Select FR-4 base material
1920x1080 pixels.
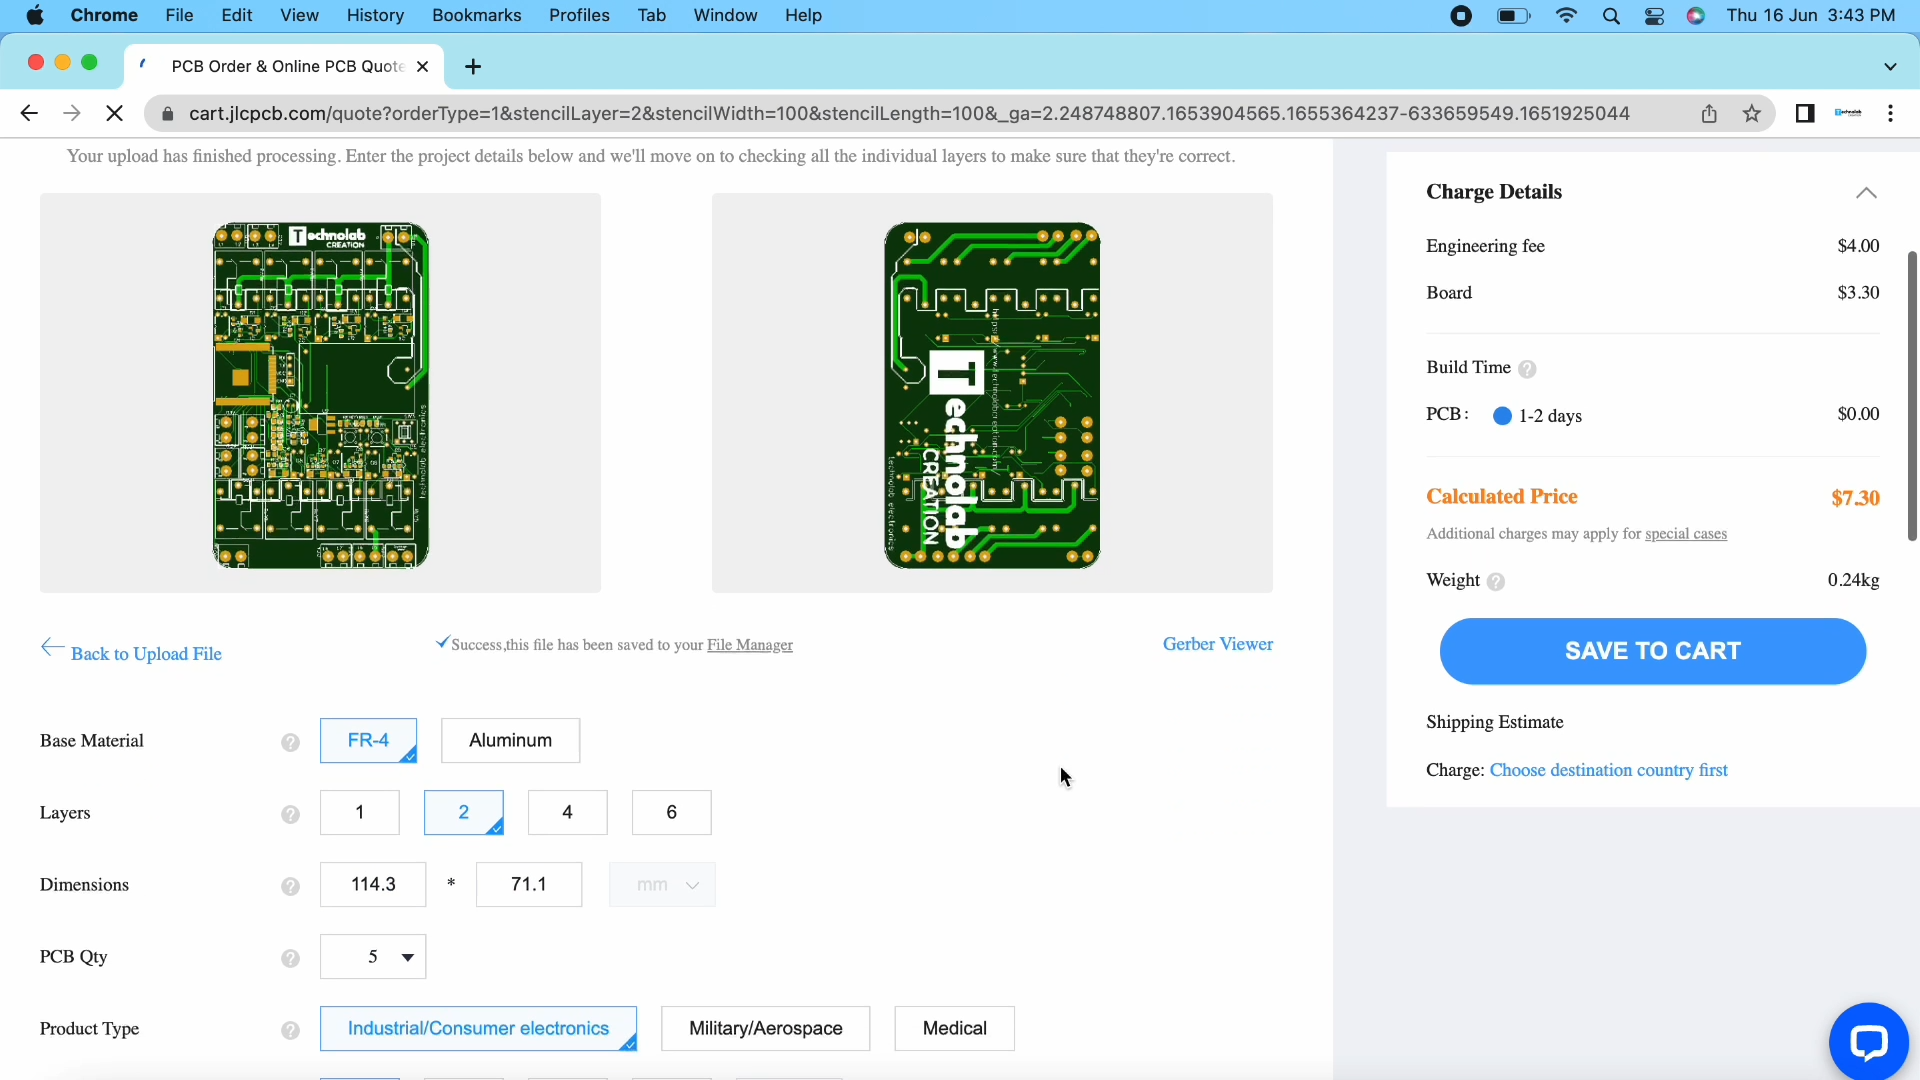pos(368,740)
